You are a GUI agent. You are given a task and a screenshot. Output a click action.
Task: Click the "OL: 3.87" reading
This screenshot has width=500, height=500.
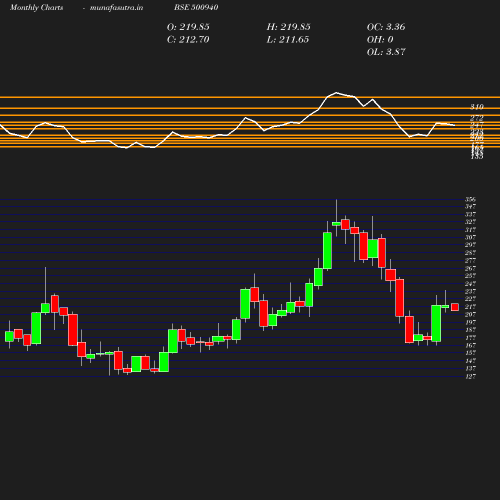pyautogui.click(x=386, y=52)
